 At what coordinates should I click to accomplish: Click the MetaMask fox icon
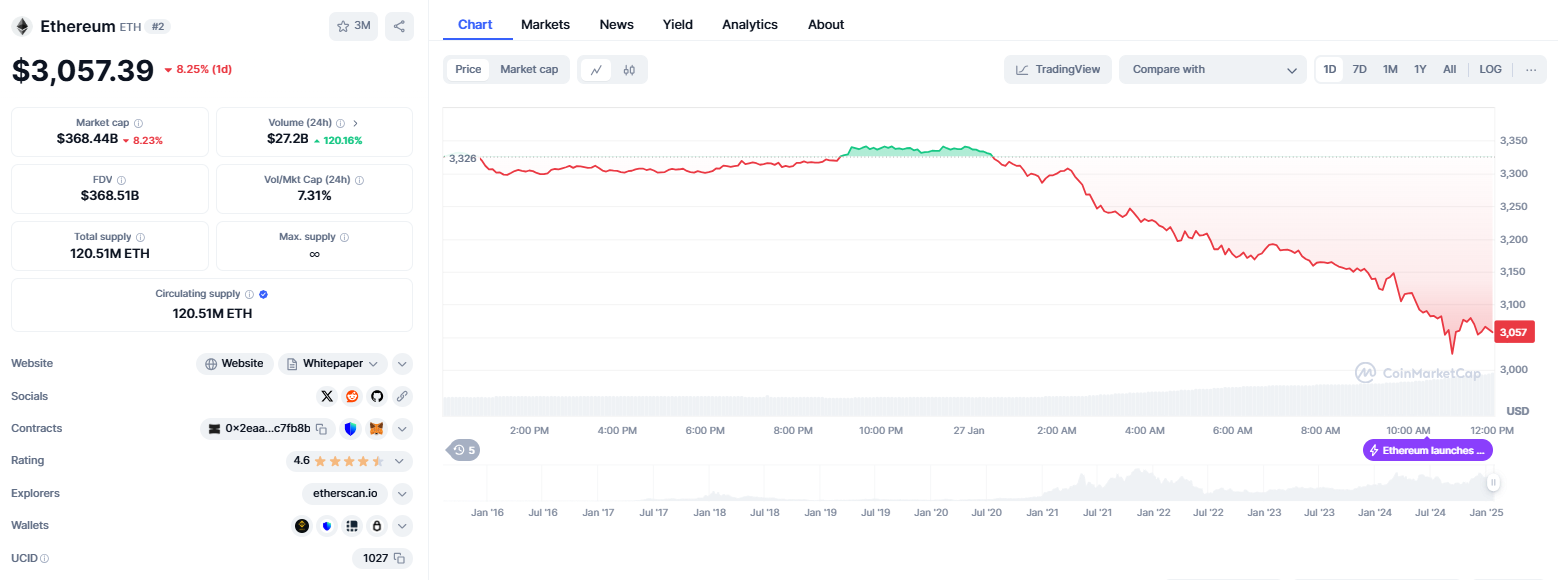coord(376,428)
